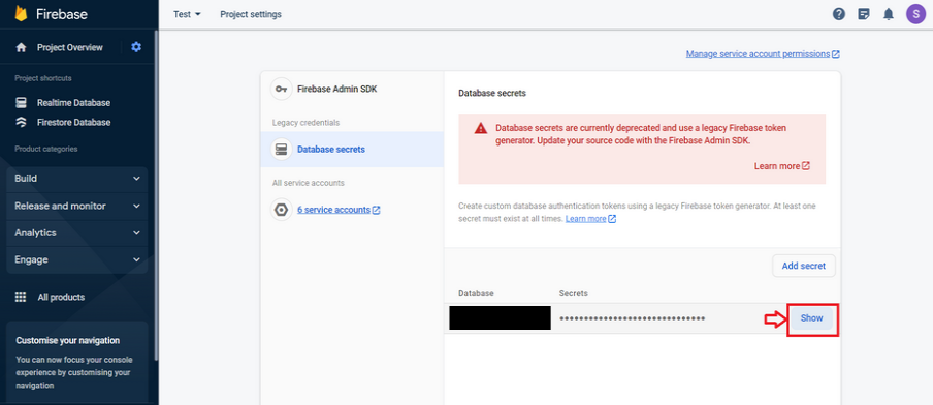Image resolution: width=933 pixels, height=405 pixels.
Task: Open Manage service account permissions link
Action: coord(762,53)
